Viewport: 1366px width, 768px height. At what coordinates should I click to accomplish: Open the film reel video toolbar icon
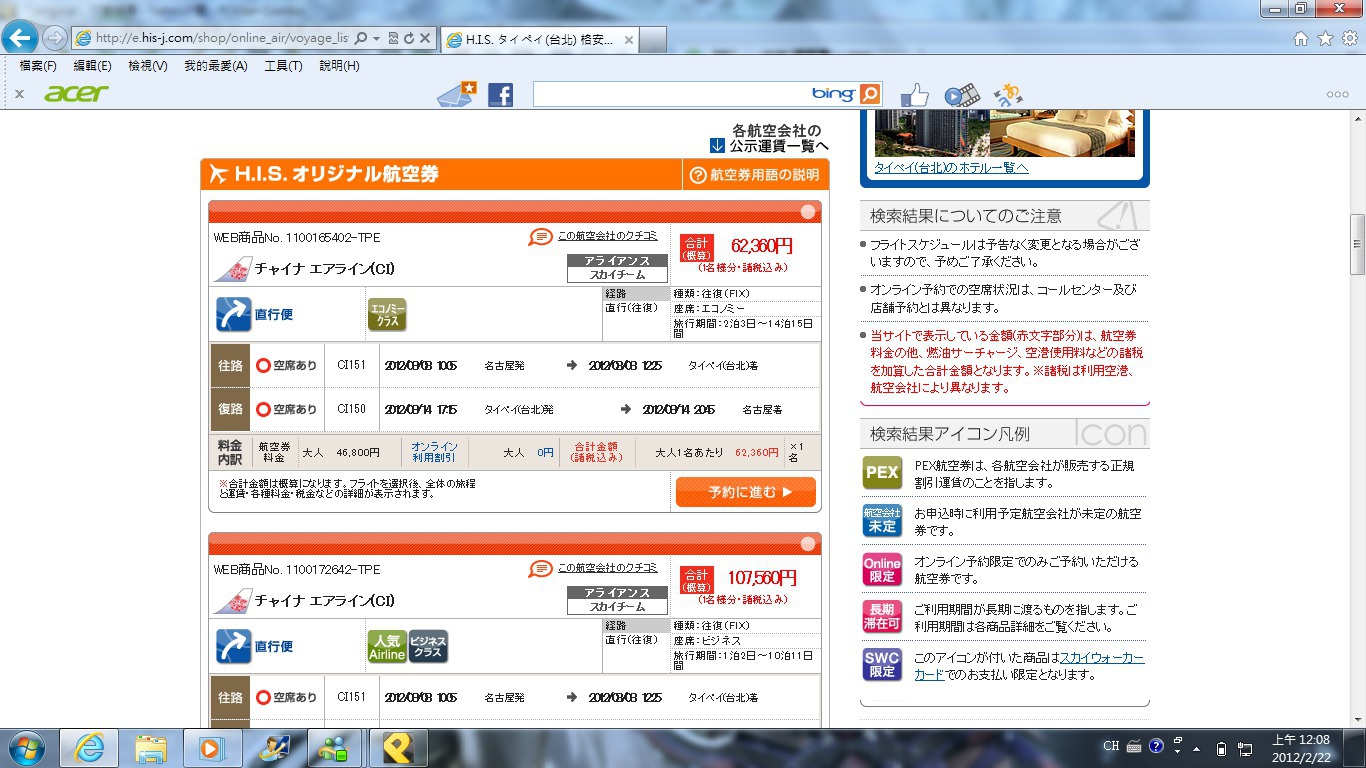coord(960,95)
